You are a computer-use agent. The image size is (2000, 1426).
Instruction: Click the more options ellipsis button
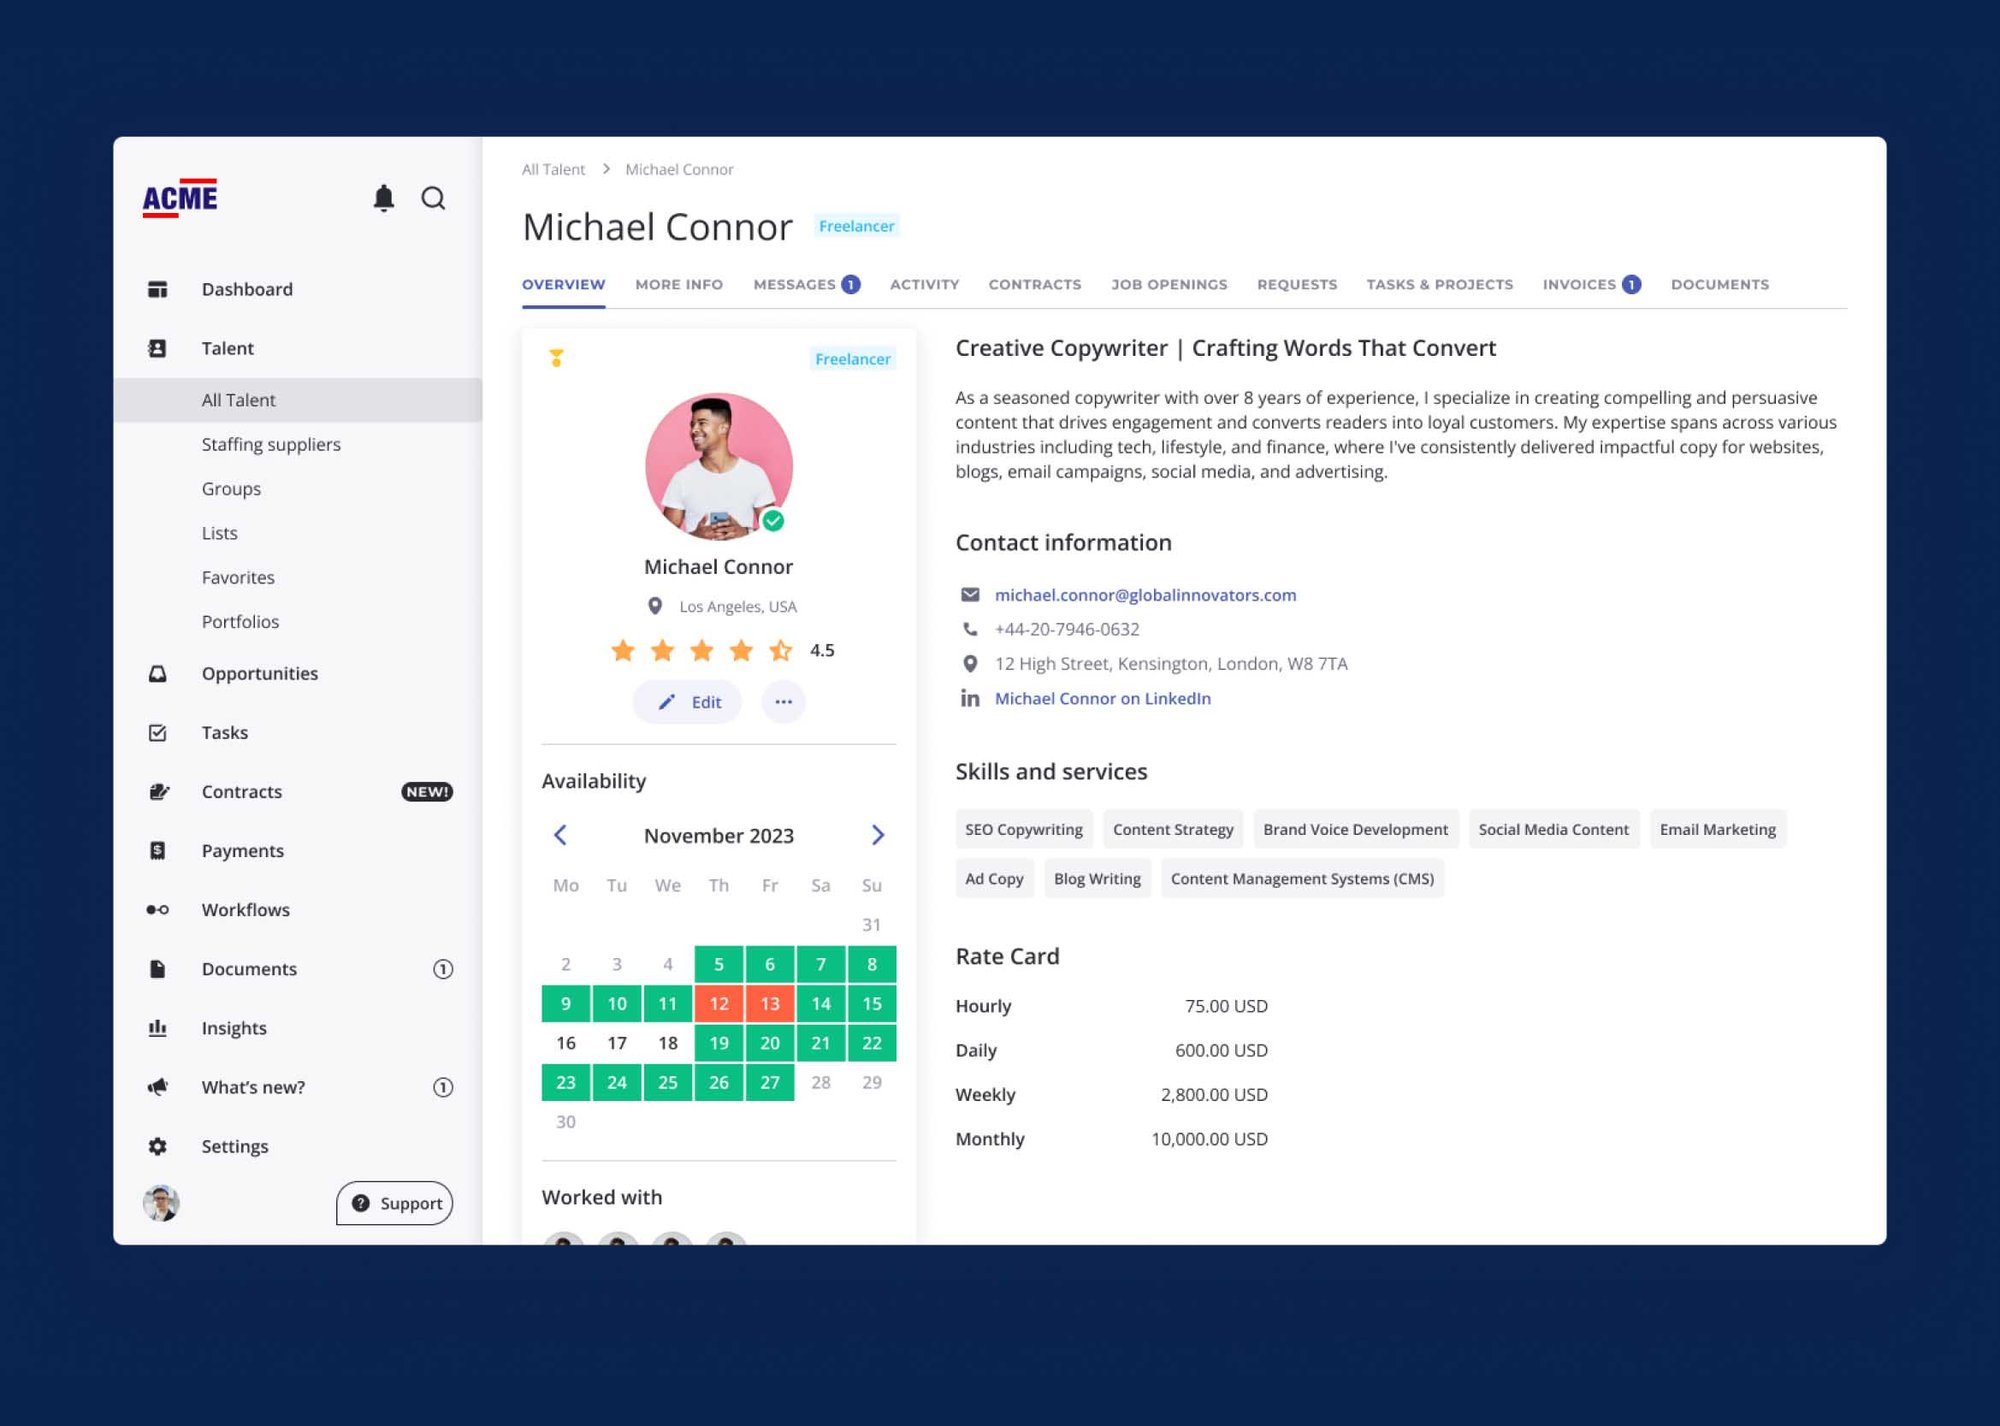pyautogui.click(x=783, y=702)
